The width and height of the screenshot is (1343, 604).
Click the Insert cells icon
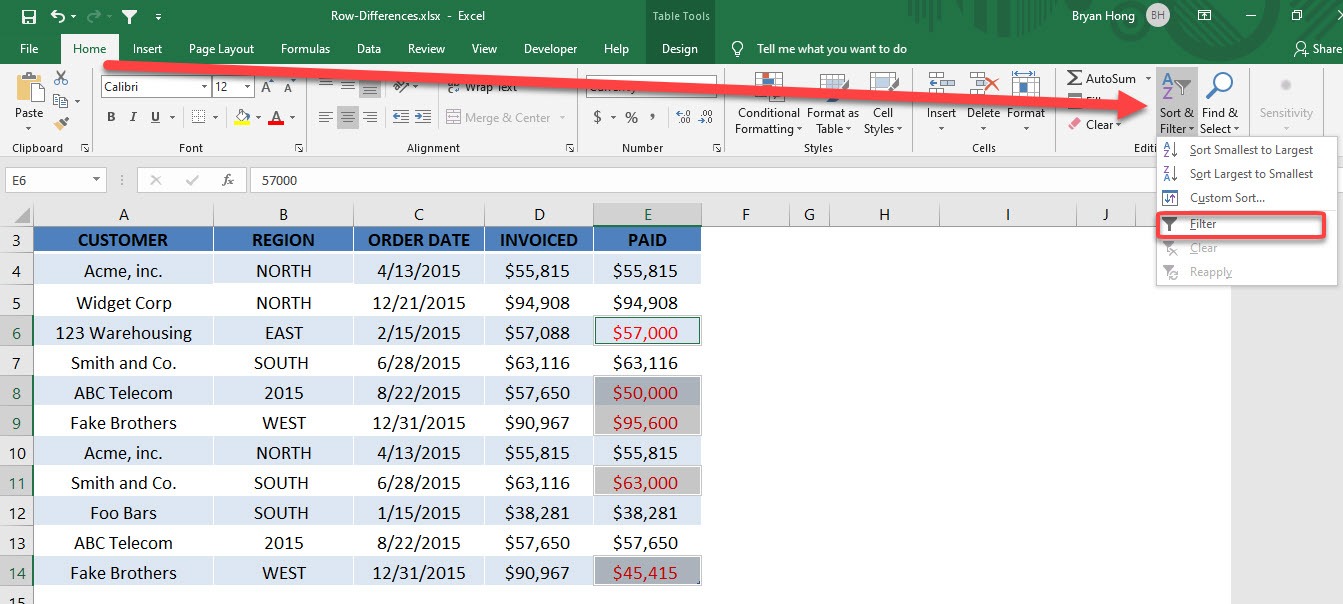coord(941,87)
